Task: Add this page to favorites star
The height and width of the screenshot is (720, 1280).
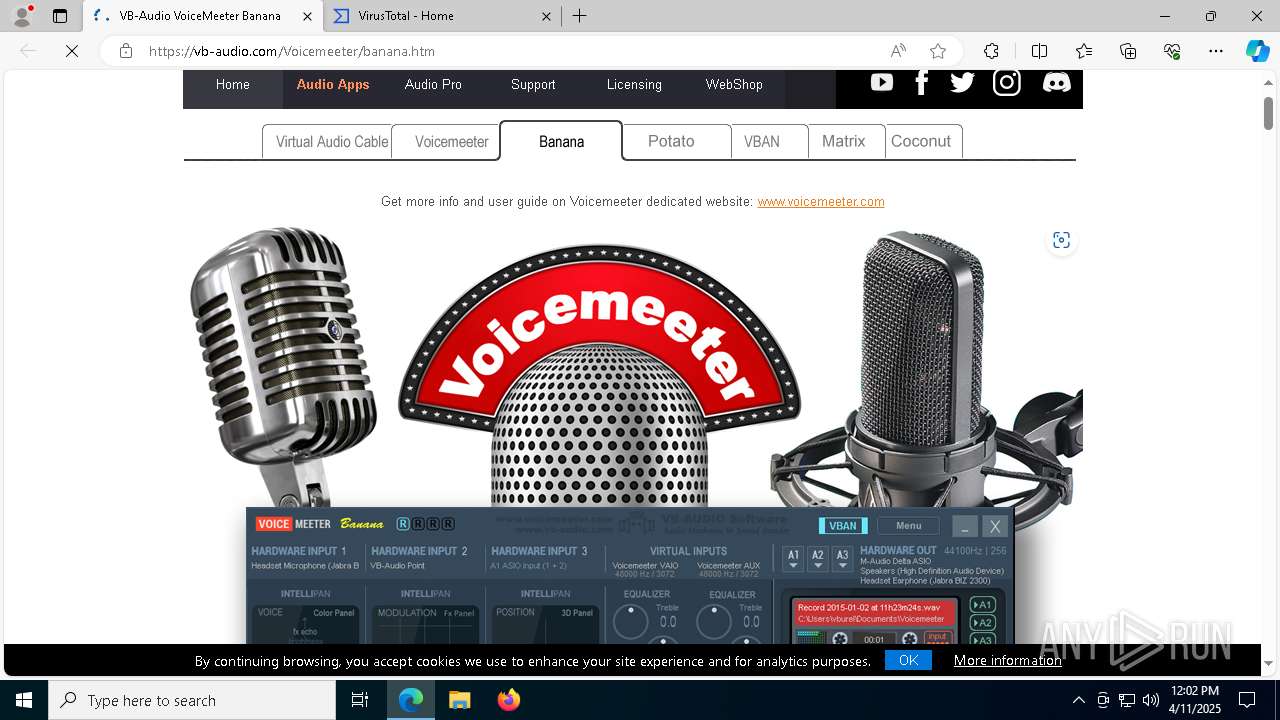Action: [x=938, y=51]
